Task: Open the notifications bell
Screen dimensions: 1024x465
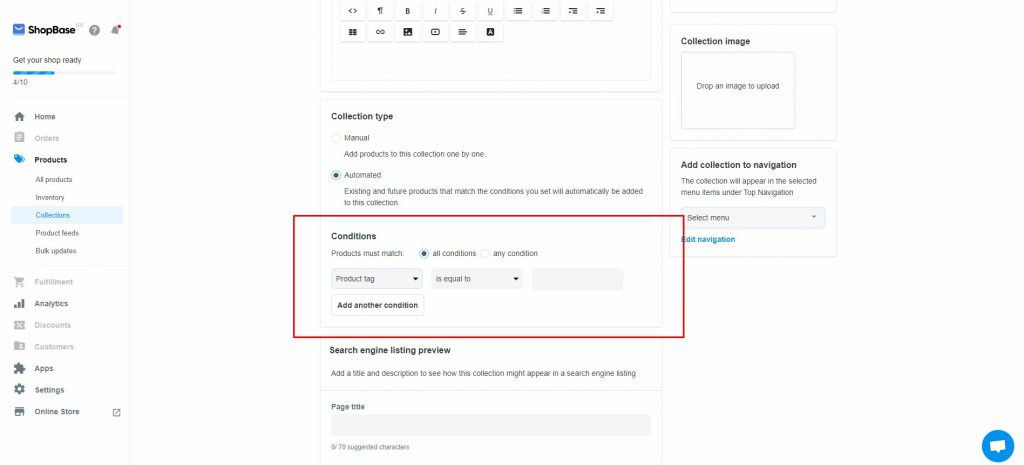Action: pos(115,30)
